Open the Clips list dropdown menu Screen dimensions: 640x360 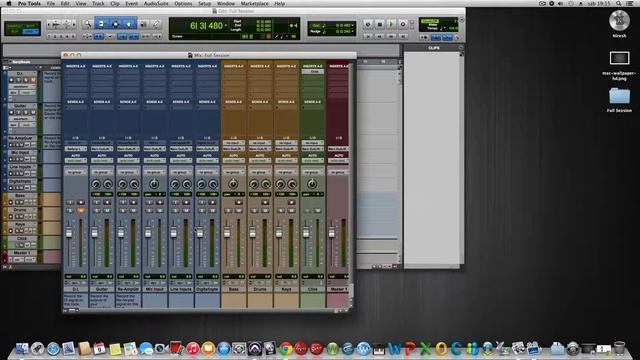pyautogui.click(x=461, y=48)
